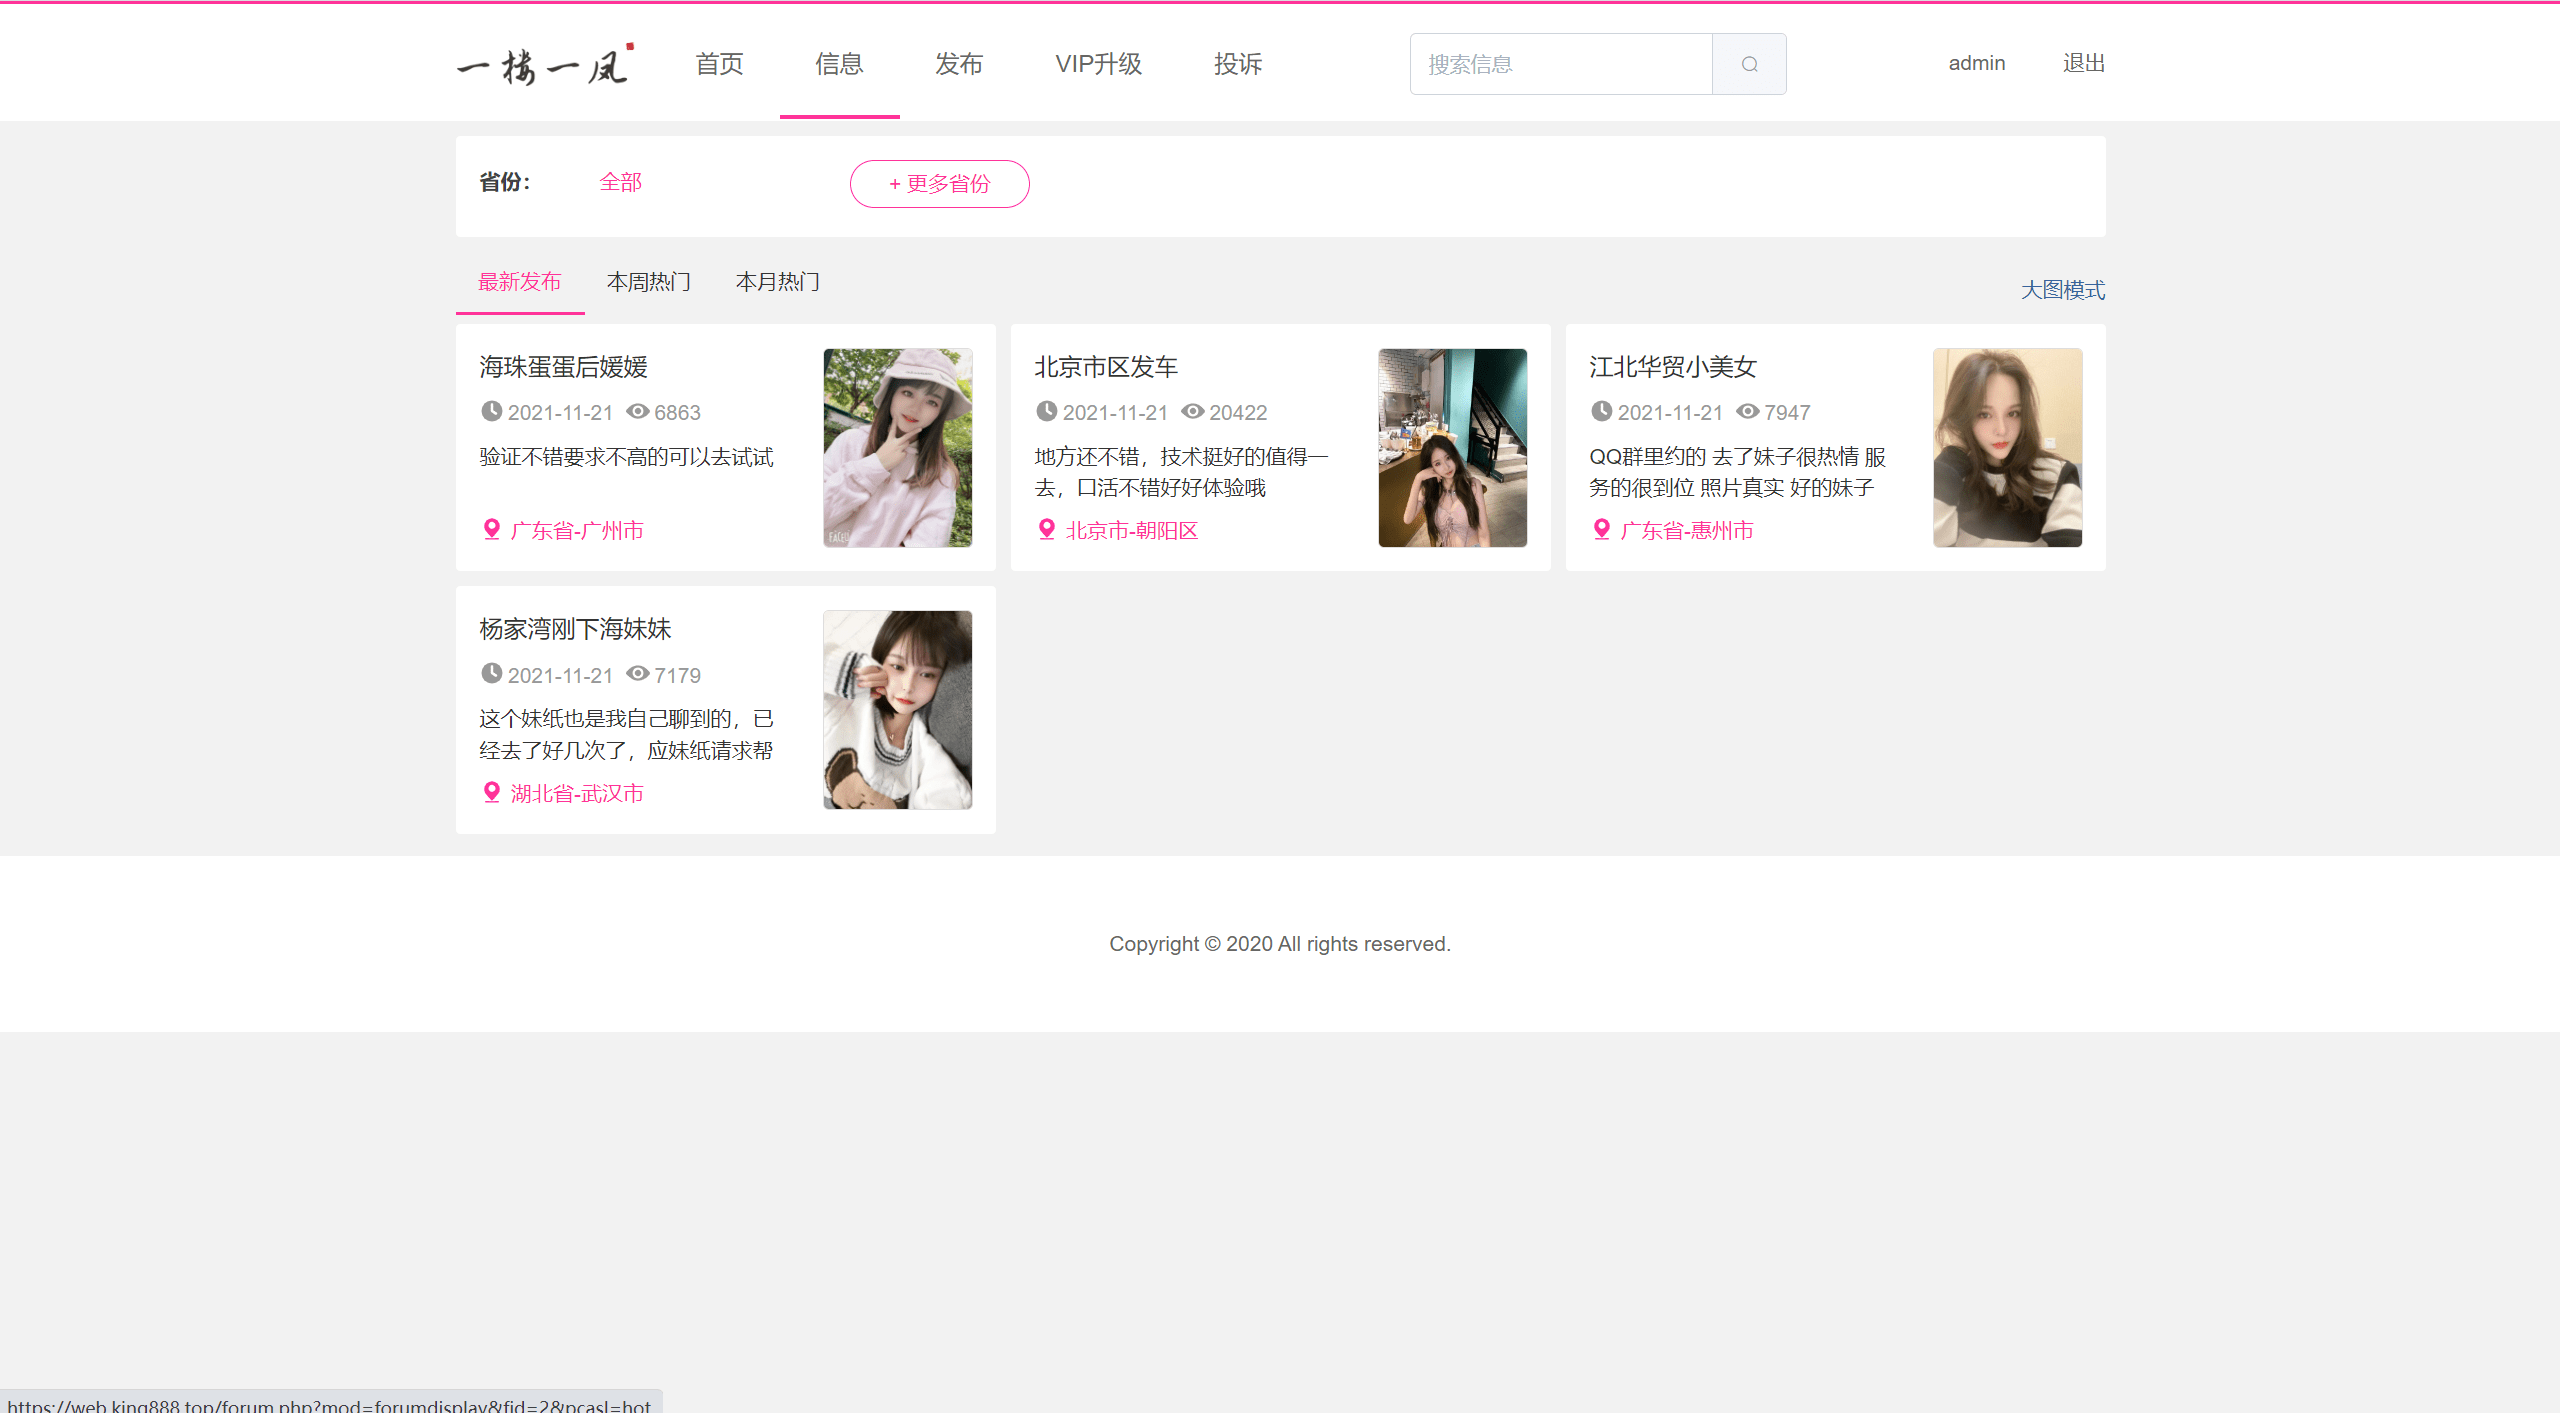Screen dimensions: 2560x1413
Task: Switch to the 本月热门 tab
Action: click(x=777, y=282)
